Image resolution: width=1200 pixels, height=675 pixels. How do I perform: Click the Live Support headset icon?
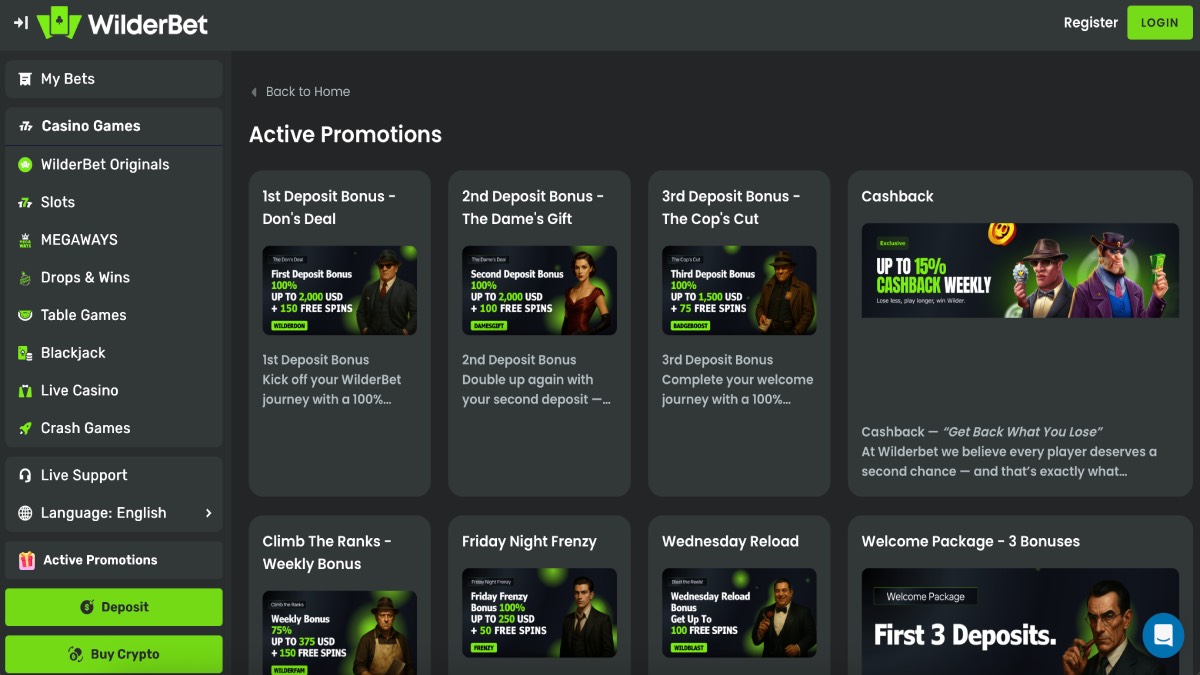click(26, 476)
